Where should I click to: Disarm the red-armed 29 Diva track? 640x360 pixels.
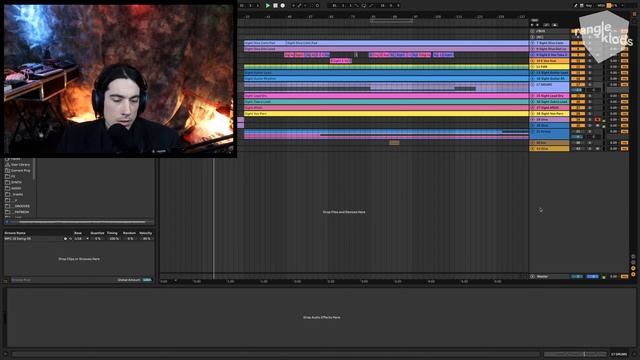(x=598, y=120)
